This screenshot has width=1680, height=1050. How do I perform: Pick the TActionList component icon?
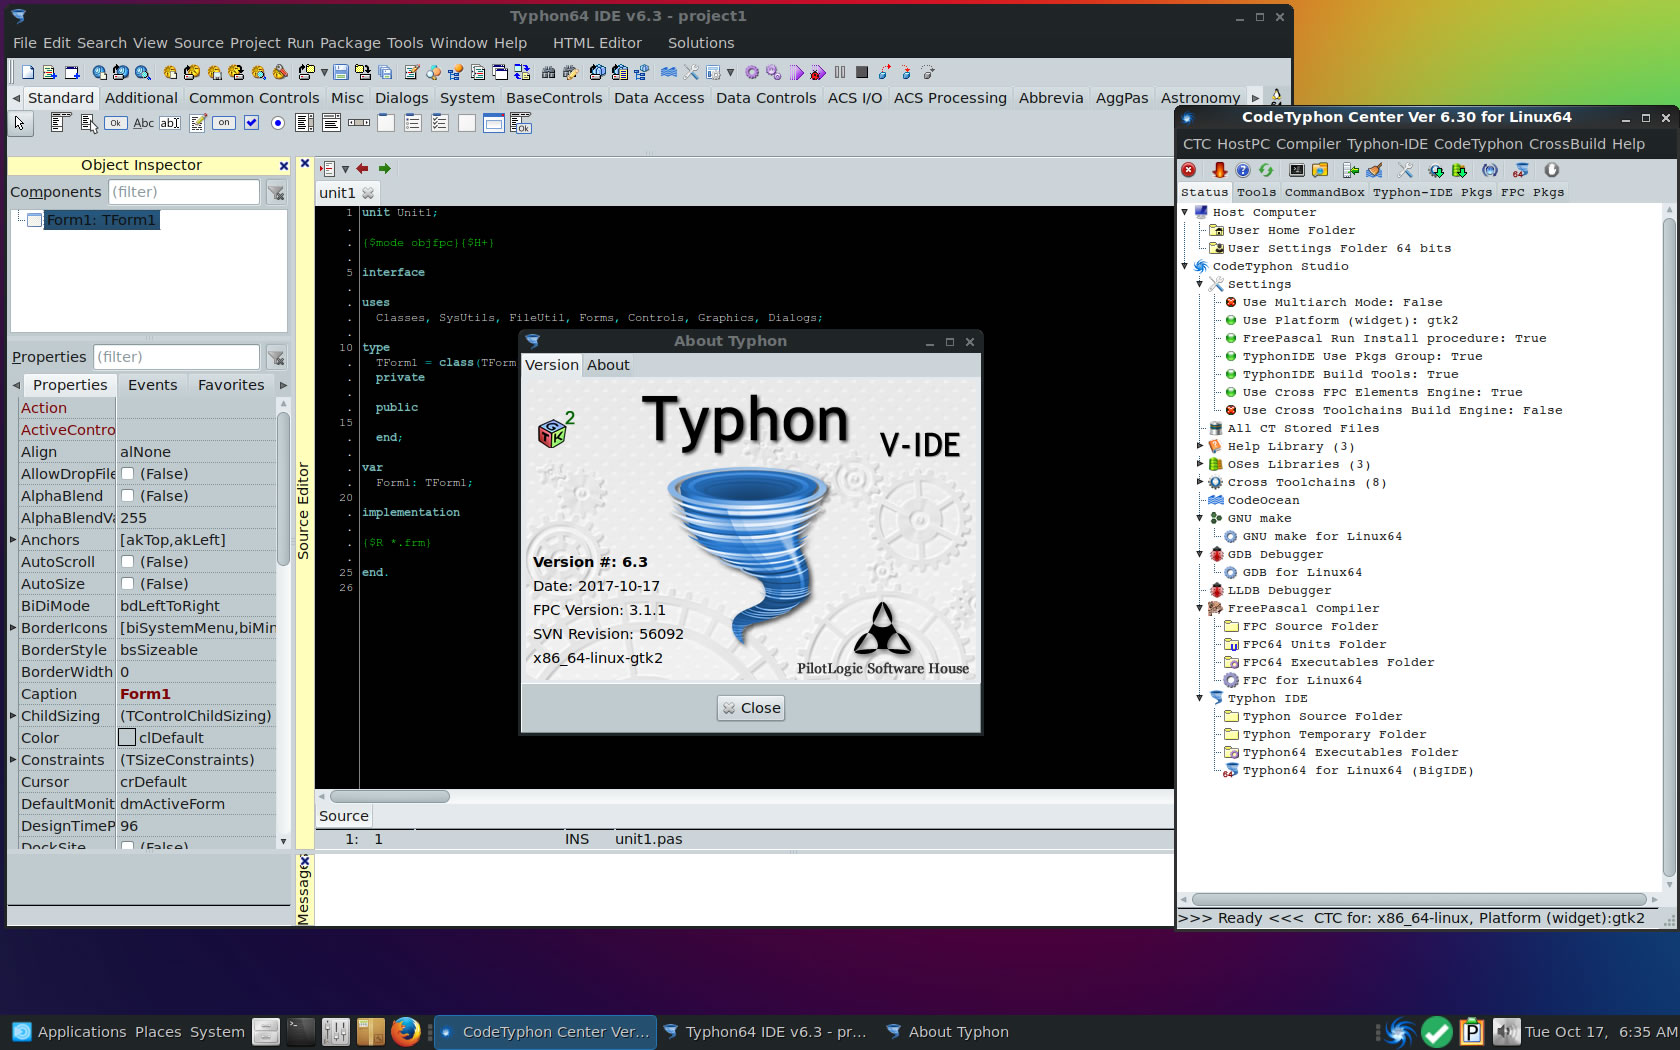(521, 123)
